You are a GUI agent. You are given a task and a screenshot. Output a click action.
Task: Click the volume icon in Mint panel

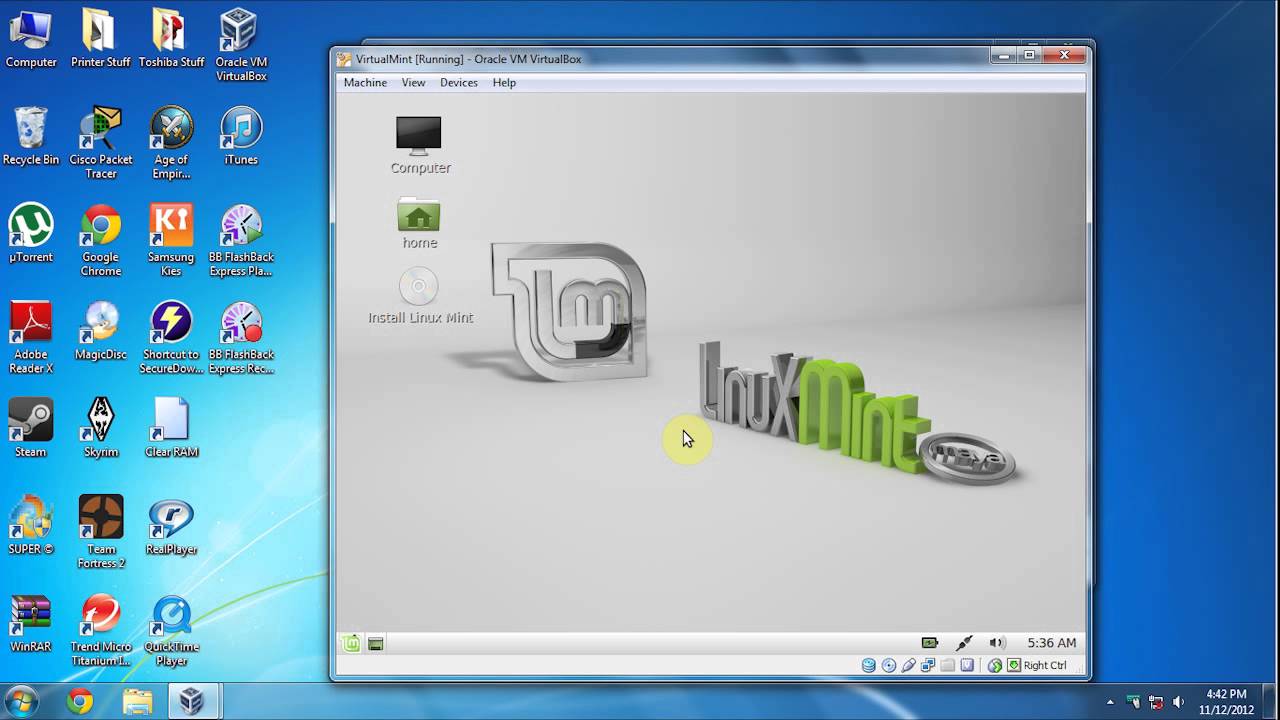pos(997,643)
